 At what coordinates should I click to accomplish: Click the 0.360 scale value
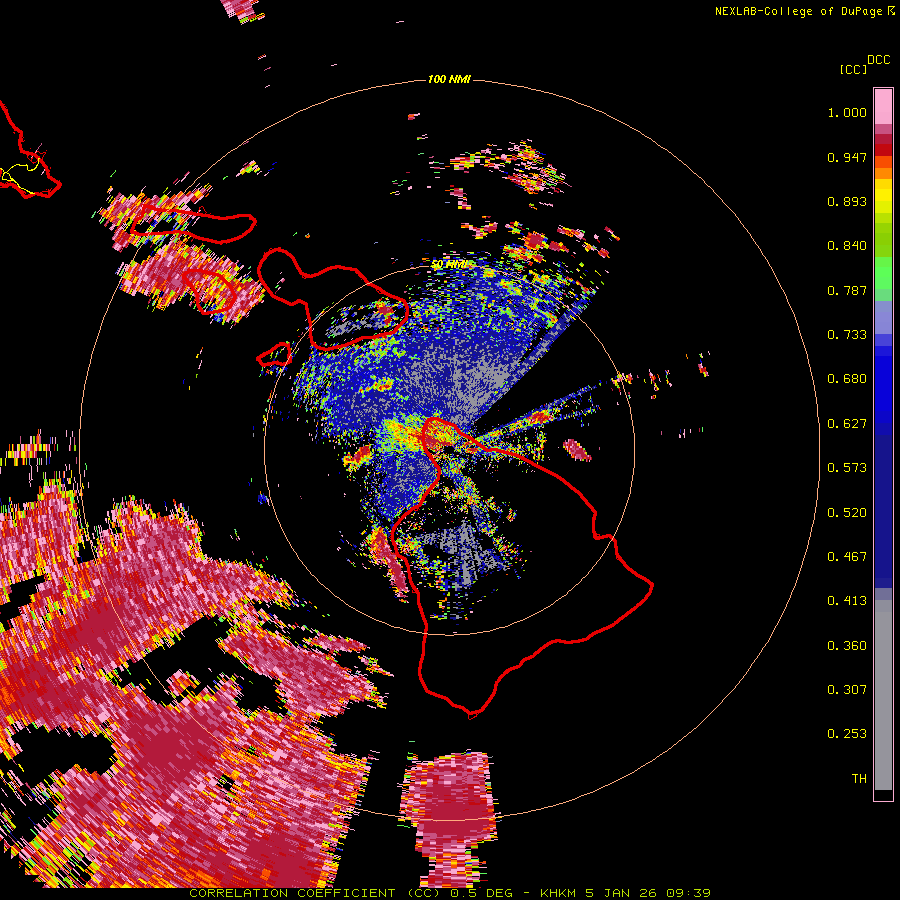click(x=847, y=646)
